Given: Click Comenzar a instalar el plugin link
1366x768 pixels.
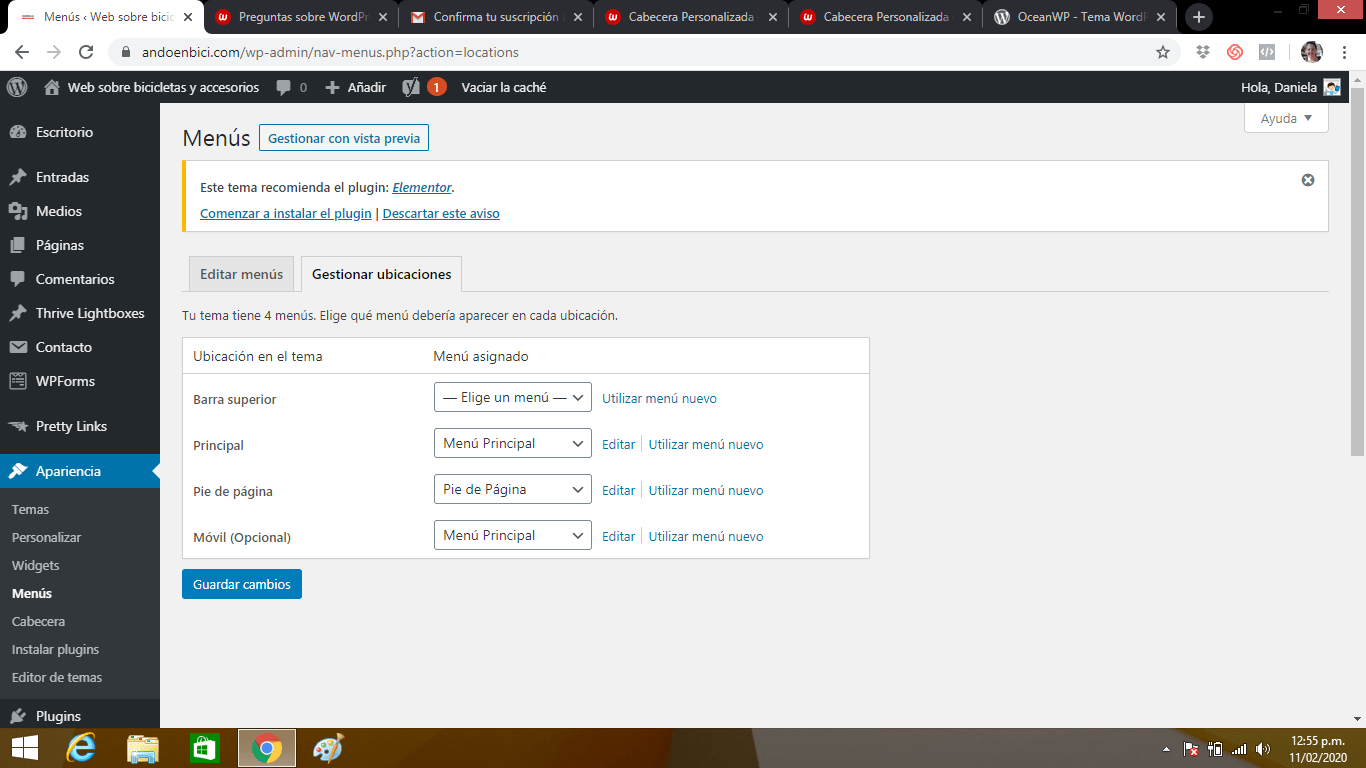Looking at the screenshot, I should pyautogui.click(x=286, y=213).
